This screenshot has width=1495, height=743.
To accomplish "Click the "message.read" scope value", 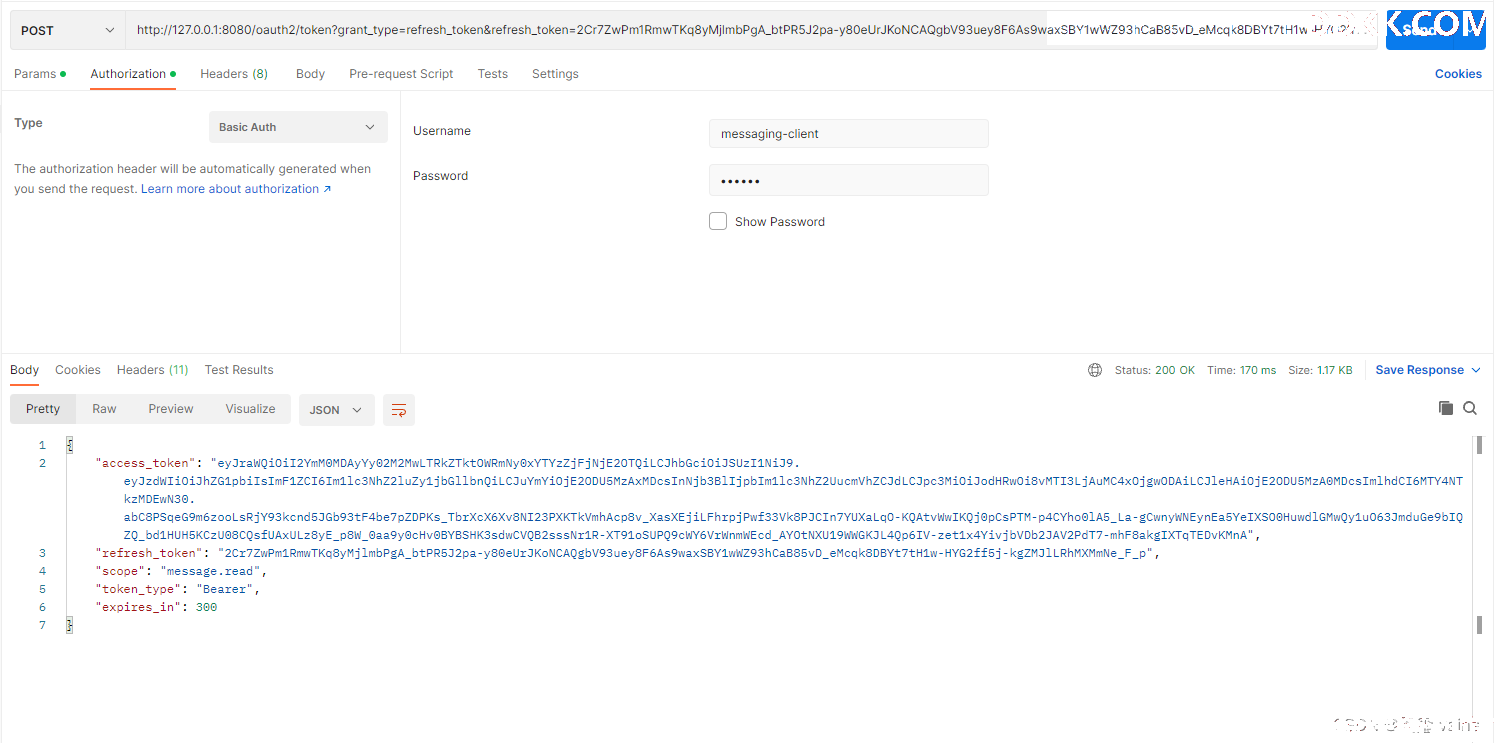I will (x=212, y=571).
